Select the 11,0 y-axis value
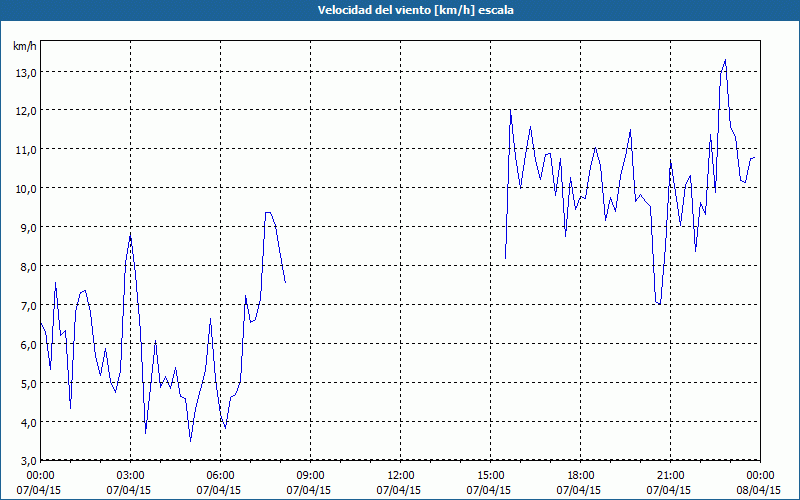This screenshot has height=500, width=800. (x=26, y=150)
